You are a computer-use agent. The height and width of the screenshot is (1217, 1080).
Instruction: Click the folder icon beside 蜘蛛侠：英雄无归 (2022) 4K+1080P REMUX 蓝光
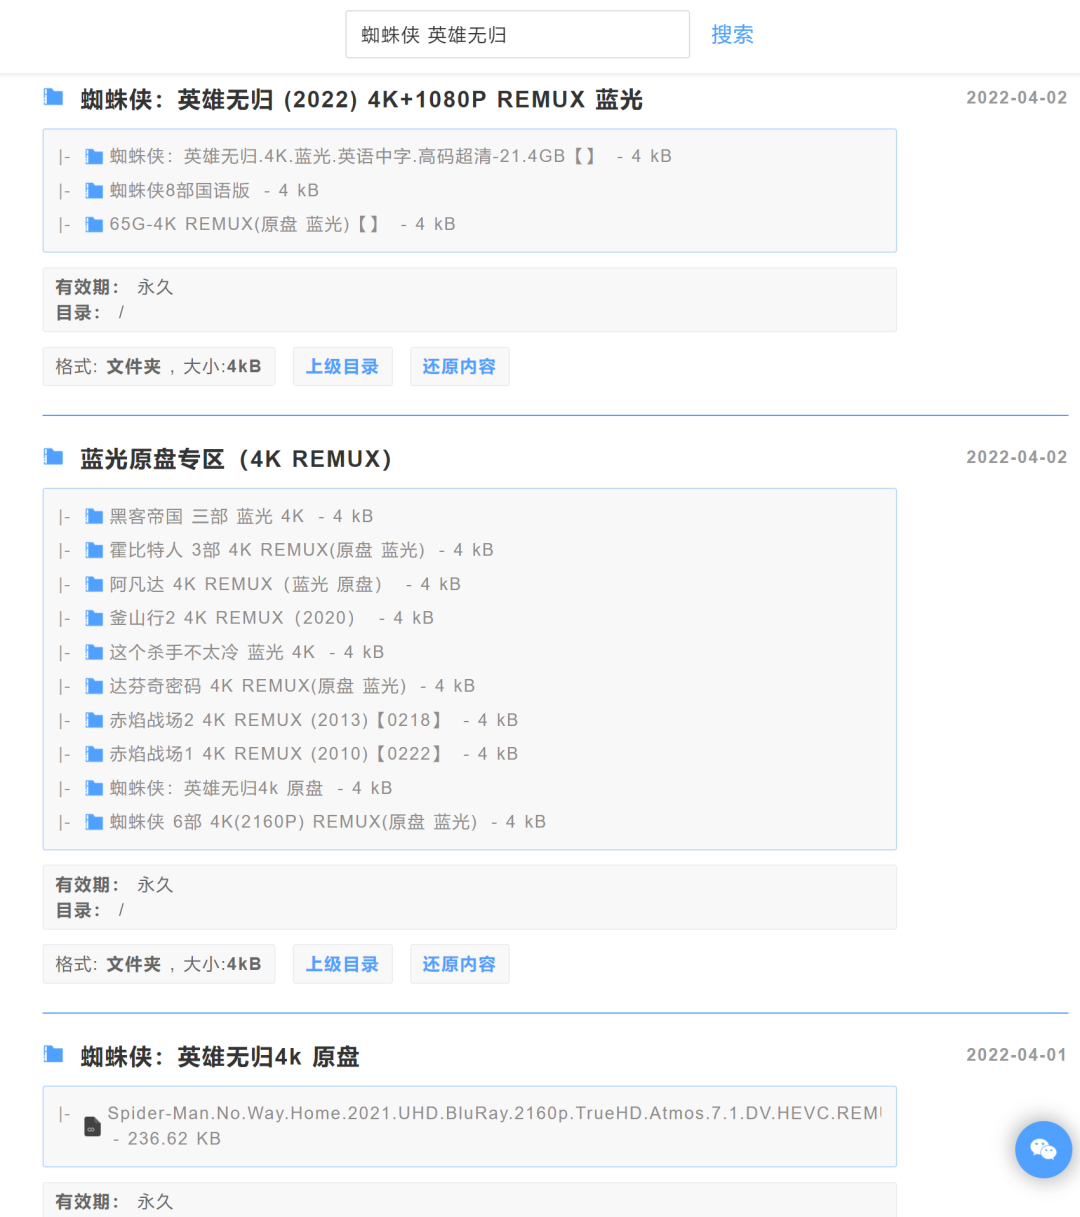coord(54,97)
